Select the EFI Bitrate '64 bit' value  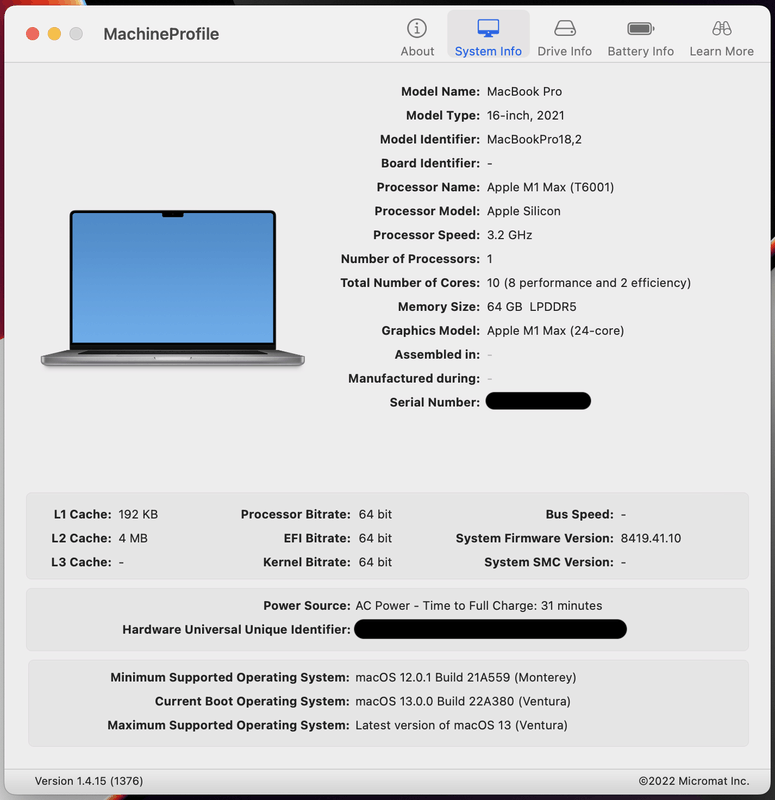pyautogui.click(x=375, y=538)
